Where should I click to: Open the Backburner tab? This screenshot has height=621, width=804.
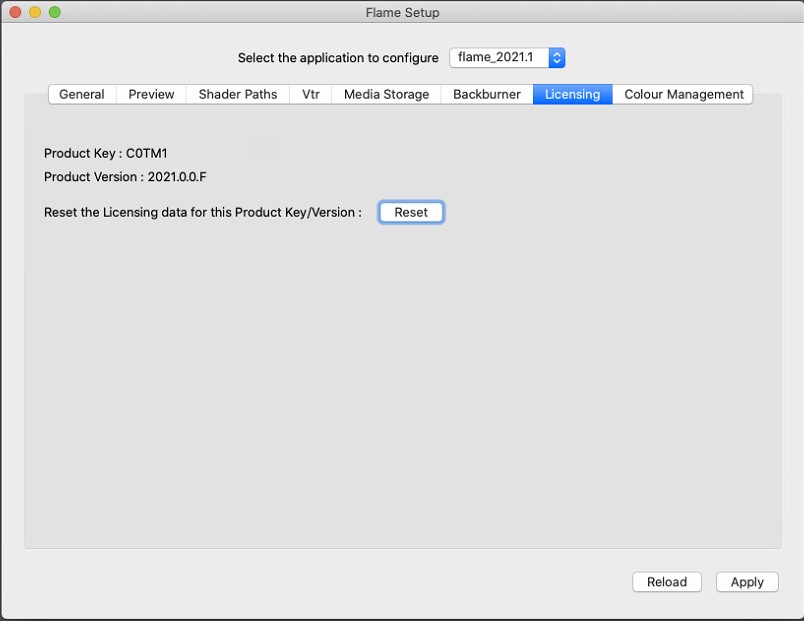tap(487, 94)
